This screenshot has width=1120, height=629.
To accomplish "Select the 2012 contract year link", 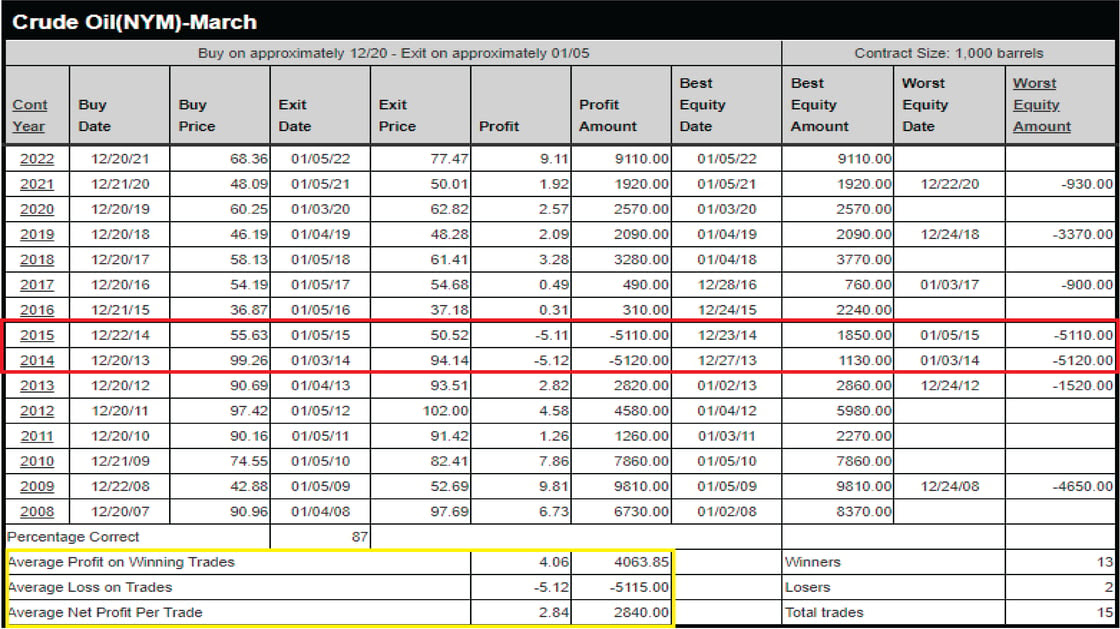I will (x=37, y=411).
